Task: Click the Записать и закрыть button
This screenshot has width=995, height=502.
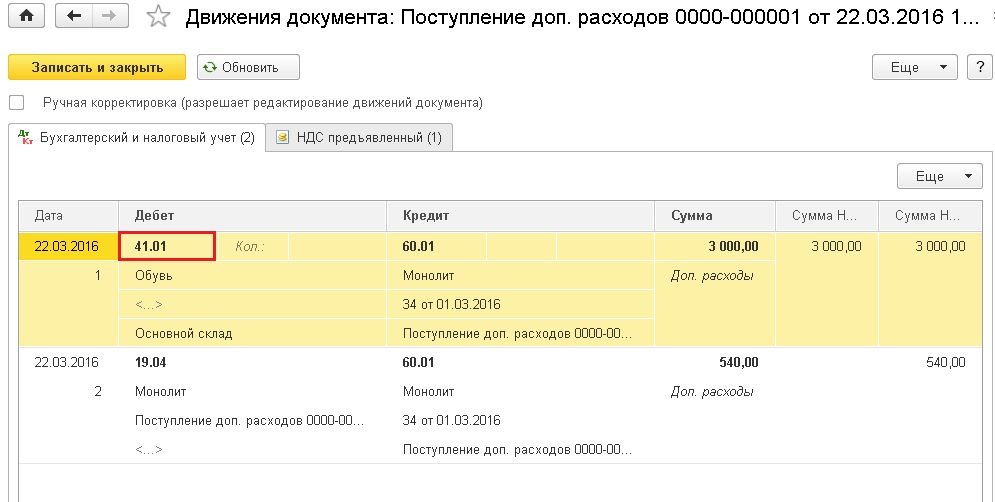Action: (x=97, y=67)
